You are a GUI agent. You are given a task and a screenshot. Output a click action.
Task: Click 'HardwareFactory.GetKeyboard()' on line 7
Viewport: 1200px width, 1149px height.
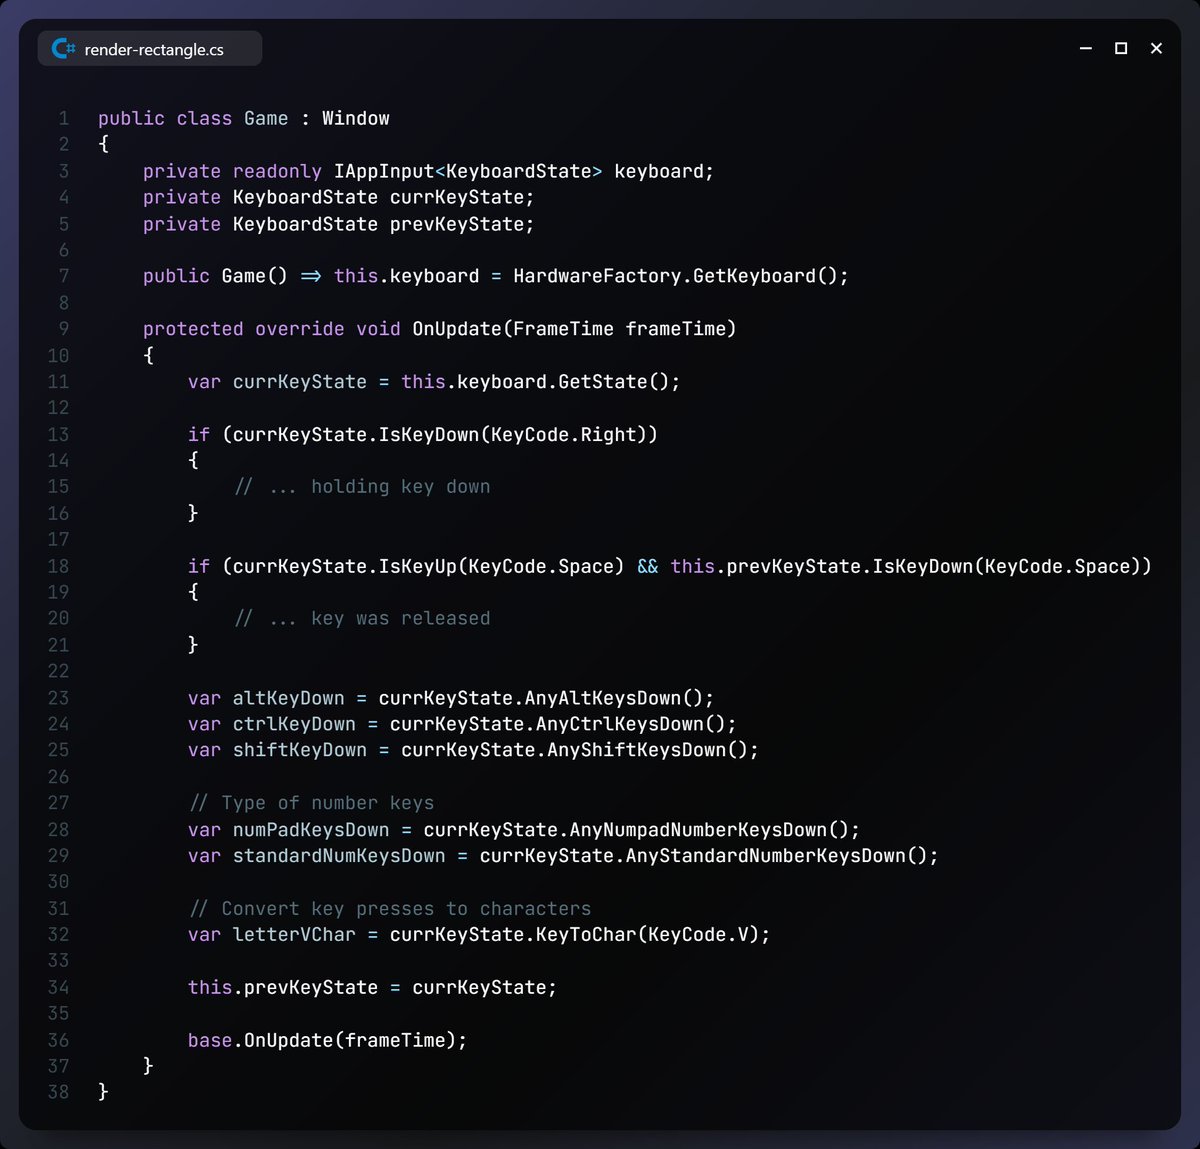(x=675, y=276)
